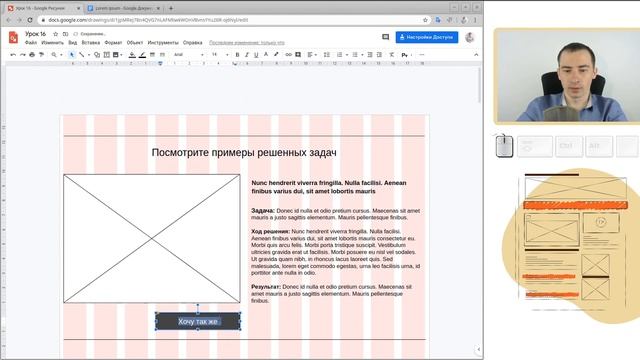Expand the Image dropdown arrow
The height and width of the screenshot is (360, 640).
pyautogui.click(x=122, y=55)
